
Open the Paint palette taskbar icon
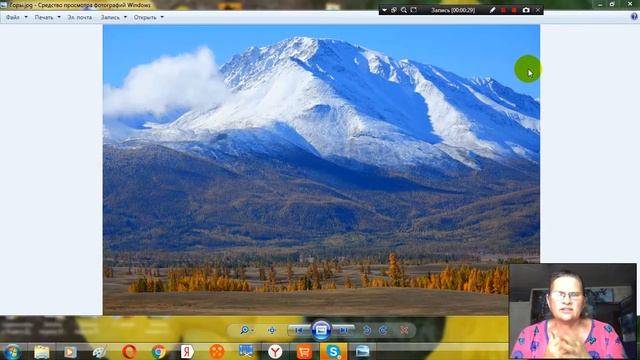point(99,351)
